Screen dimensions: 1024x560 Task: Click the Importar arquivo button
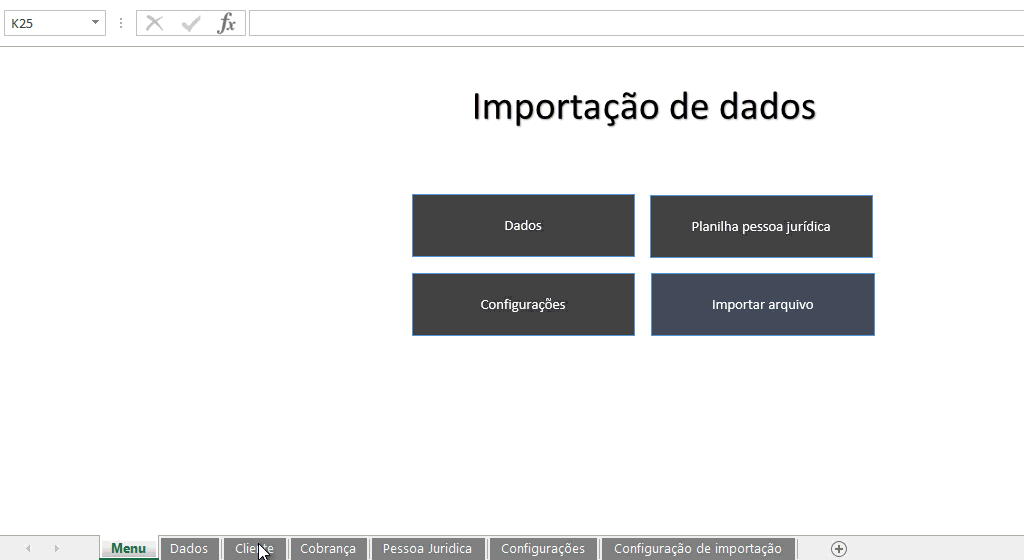click(762, 304)
